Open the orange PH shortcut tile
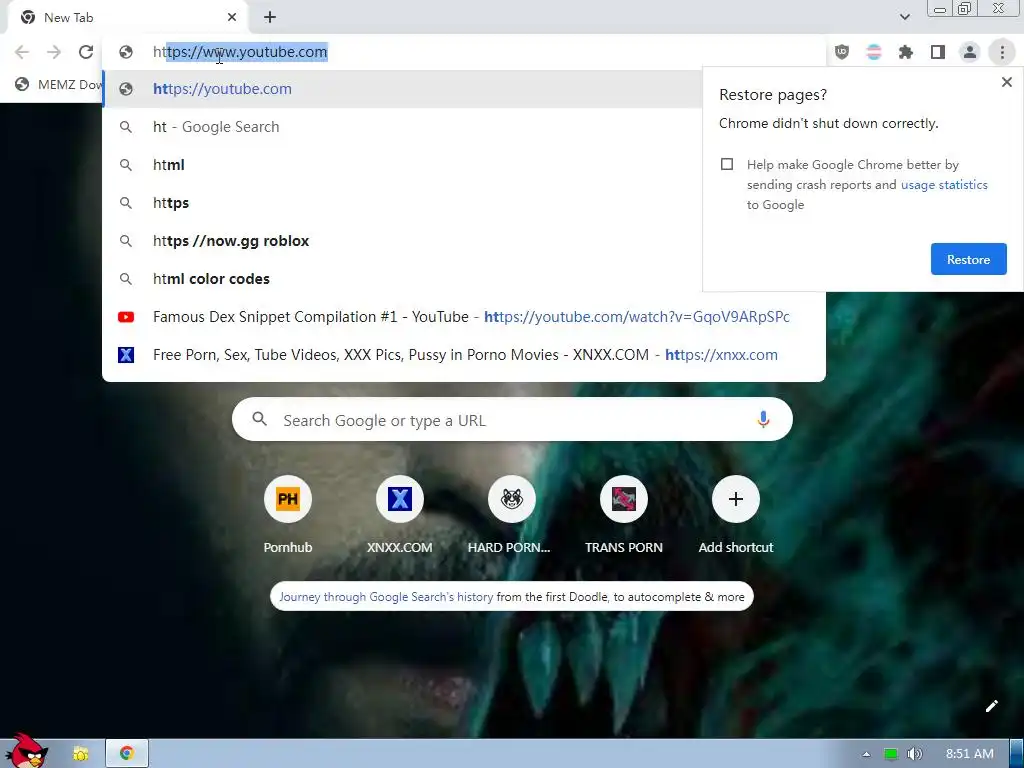This screenshot has height=768, width=1024. tap(287, 499)
